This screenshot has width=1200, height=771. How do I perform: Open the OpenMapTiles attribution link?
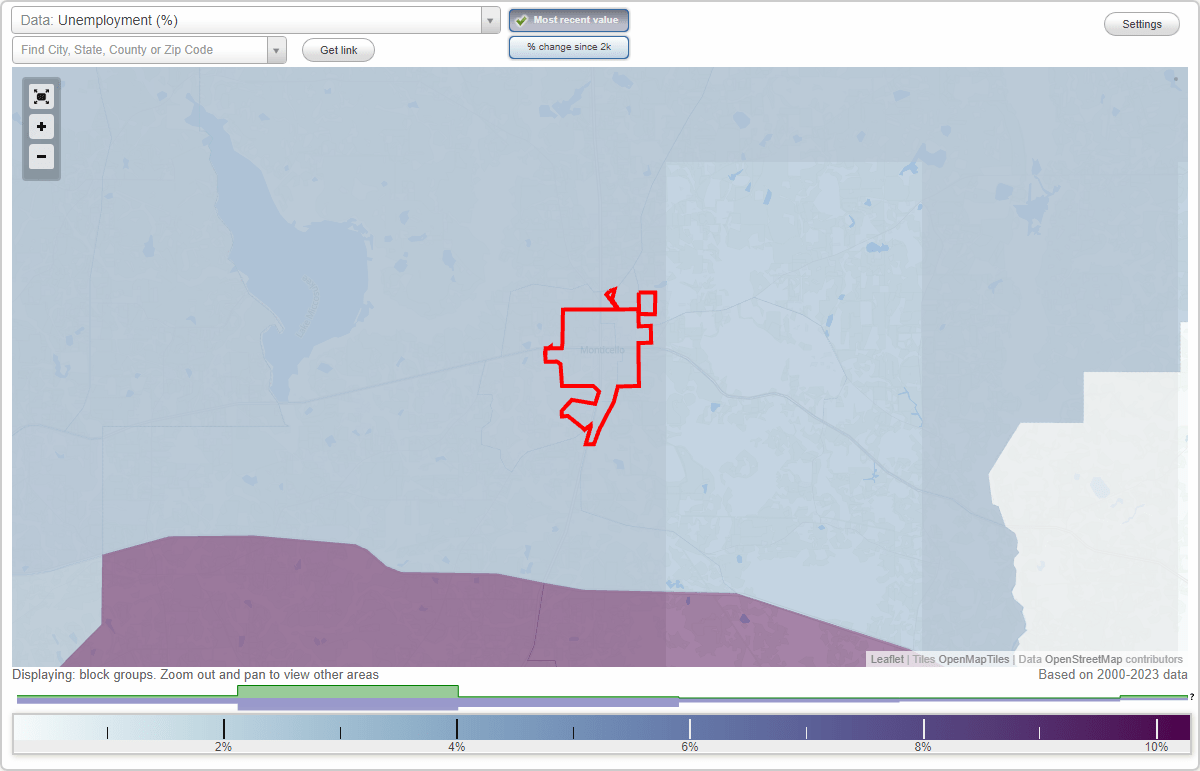(973, 659)
